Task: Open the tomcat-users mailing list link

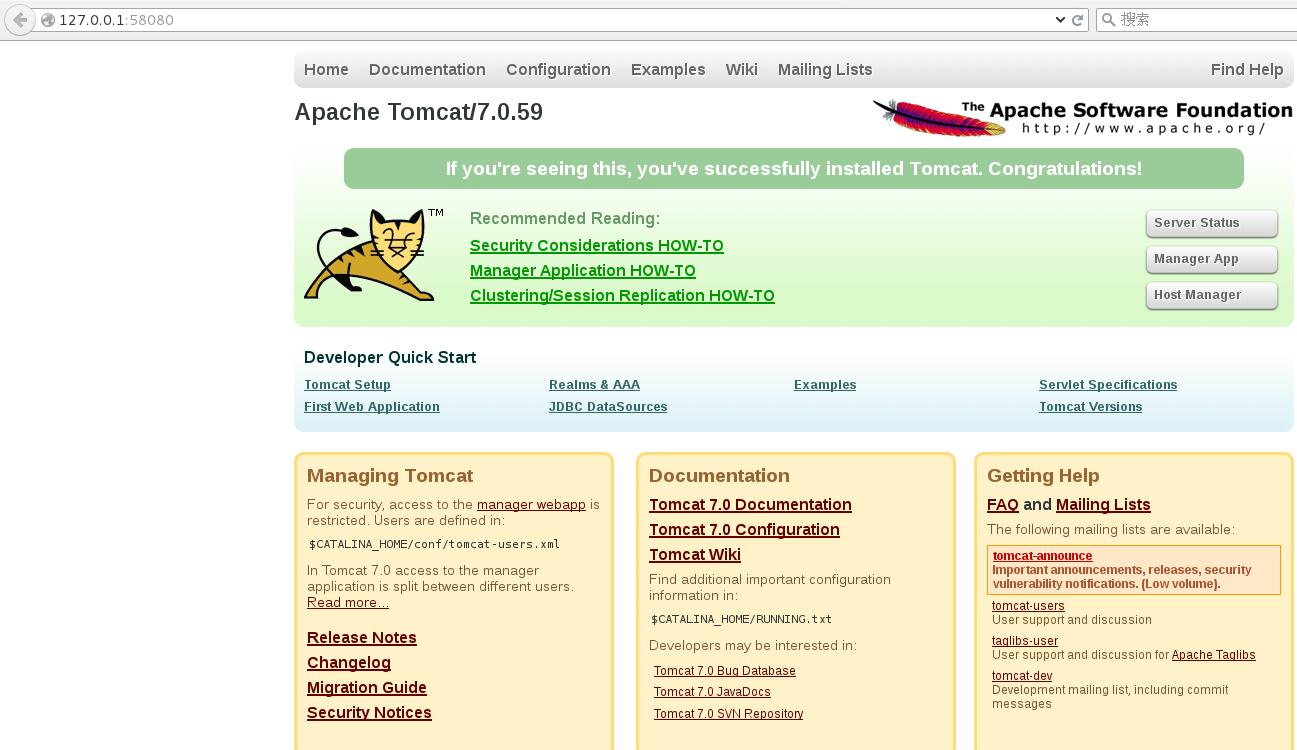Action: [x=1028, y=606]
